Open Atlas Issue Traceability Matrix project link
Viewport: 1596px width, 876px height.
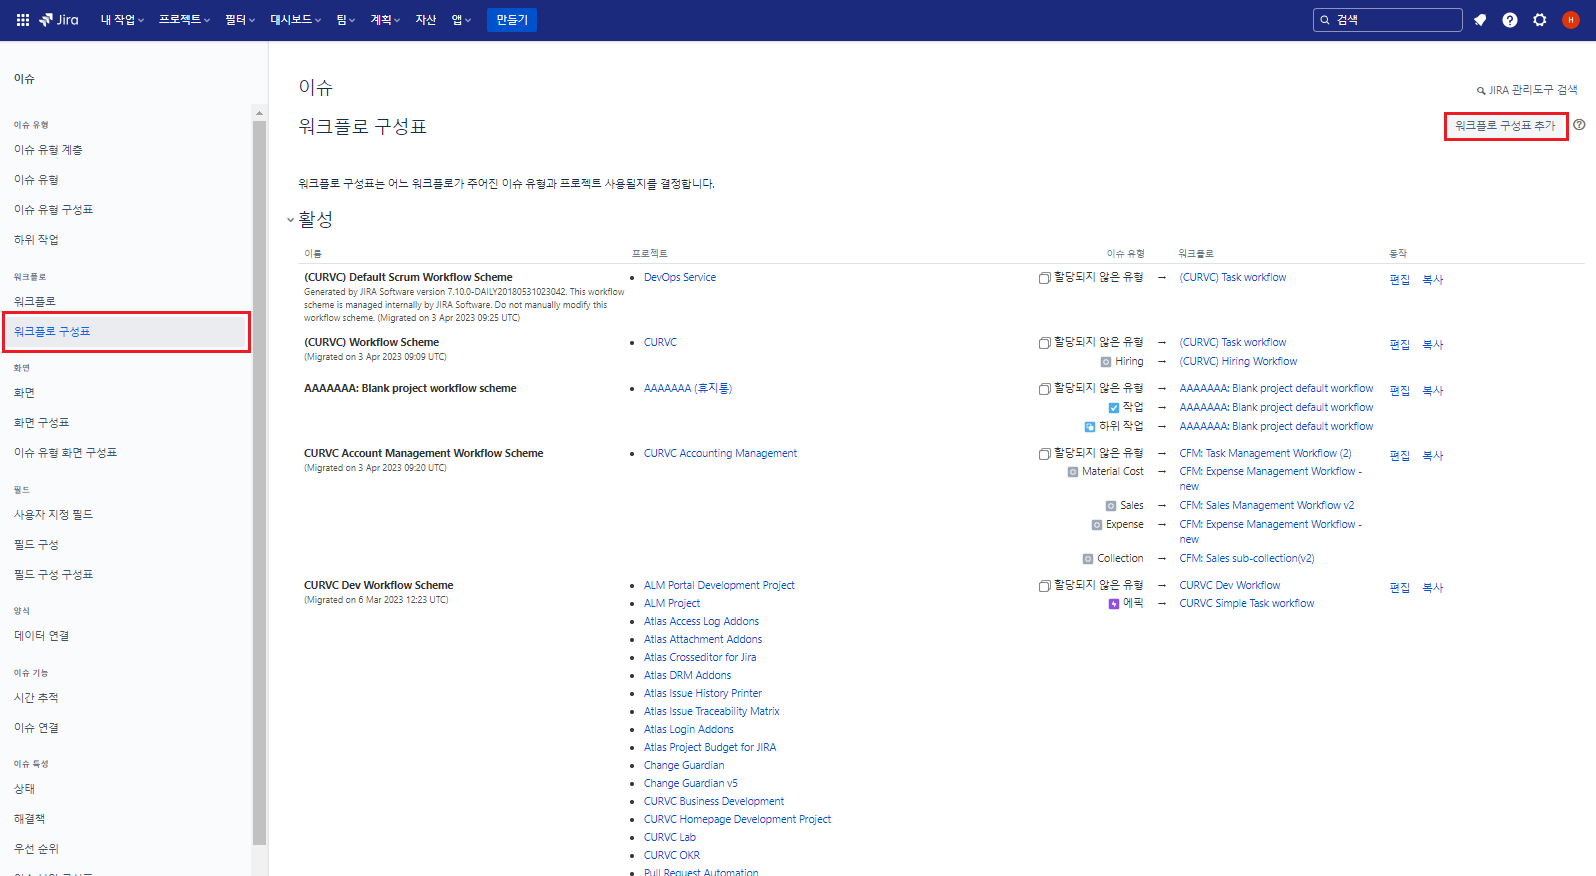[712, 712]
